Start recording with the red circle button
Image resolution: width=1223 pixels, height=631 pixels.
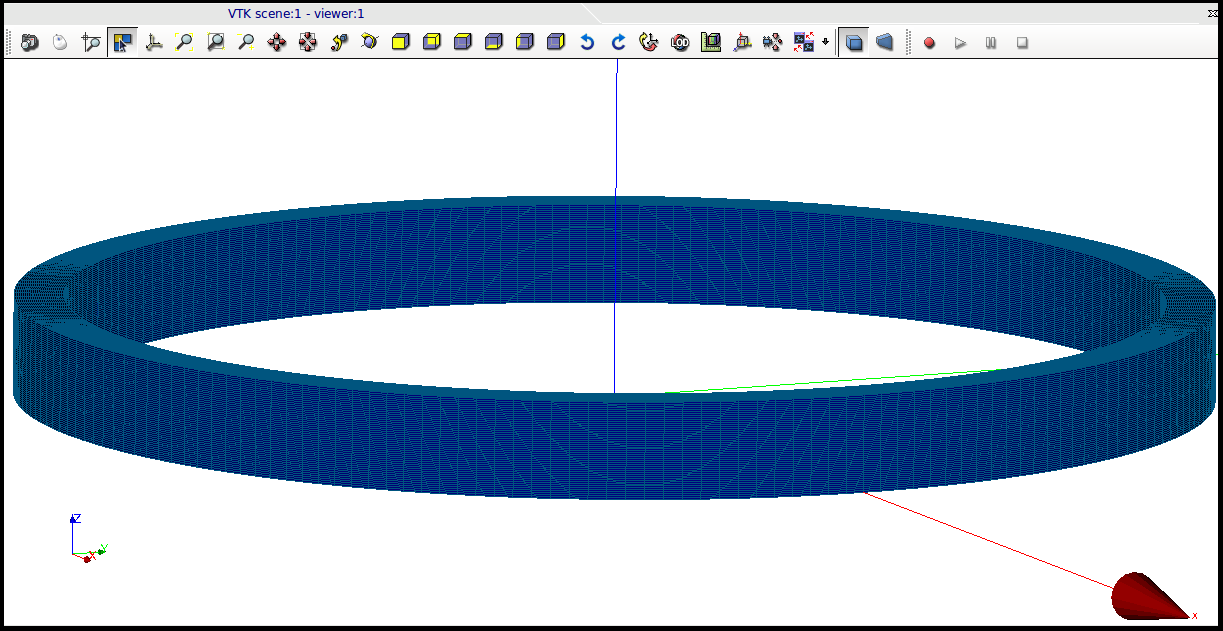[x=929, y=43]
